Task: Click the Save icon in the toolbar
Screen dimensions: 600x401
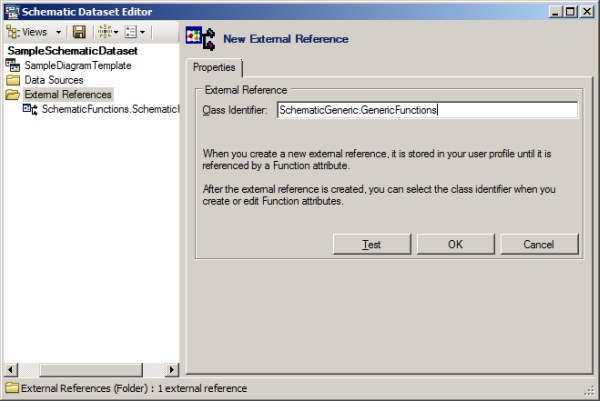Action: [x=79, y=32]
